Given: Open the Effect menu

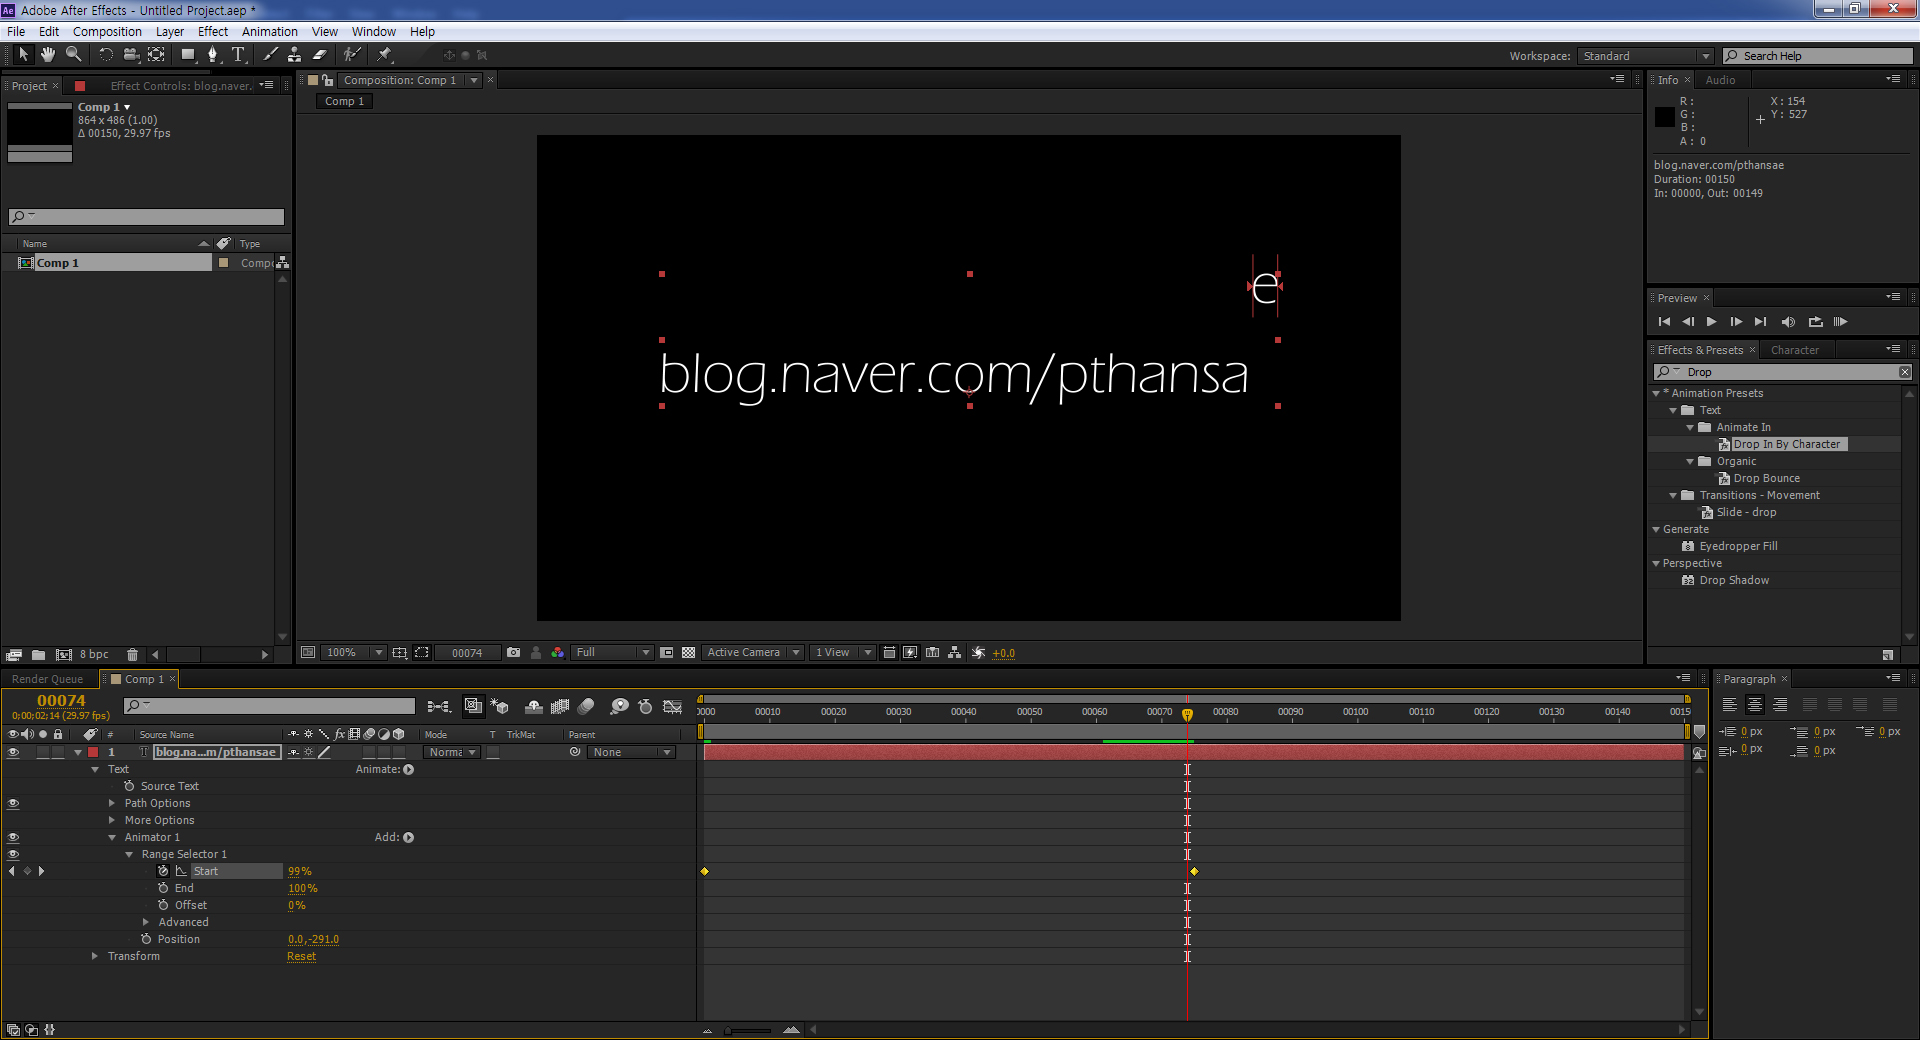Looking at the screenshot, I should pos(212,31).
